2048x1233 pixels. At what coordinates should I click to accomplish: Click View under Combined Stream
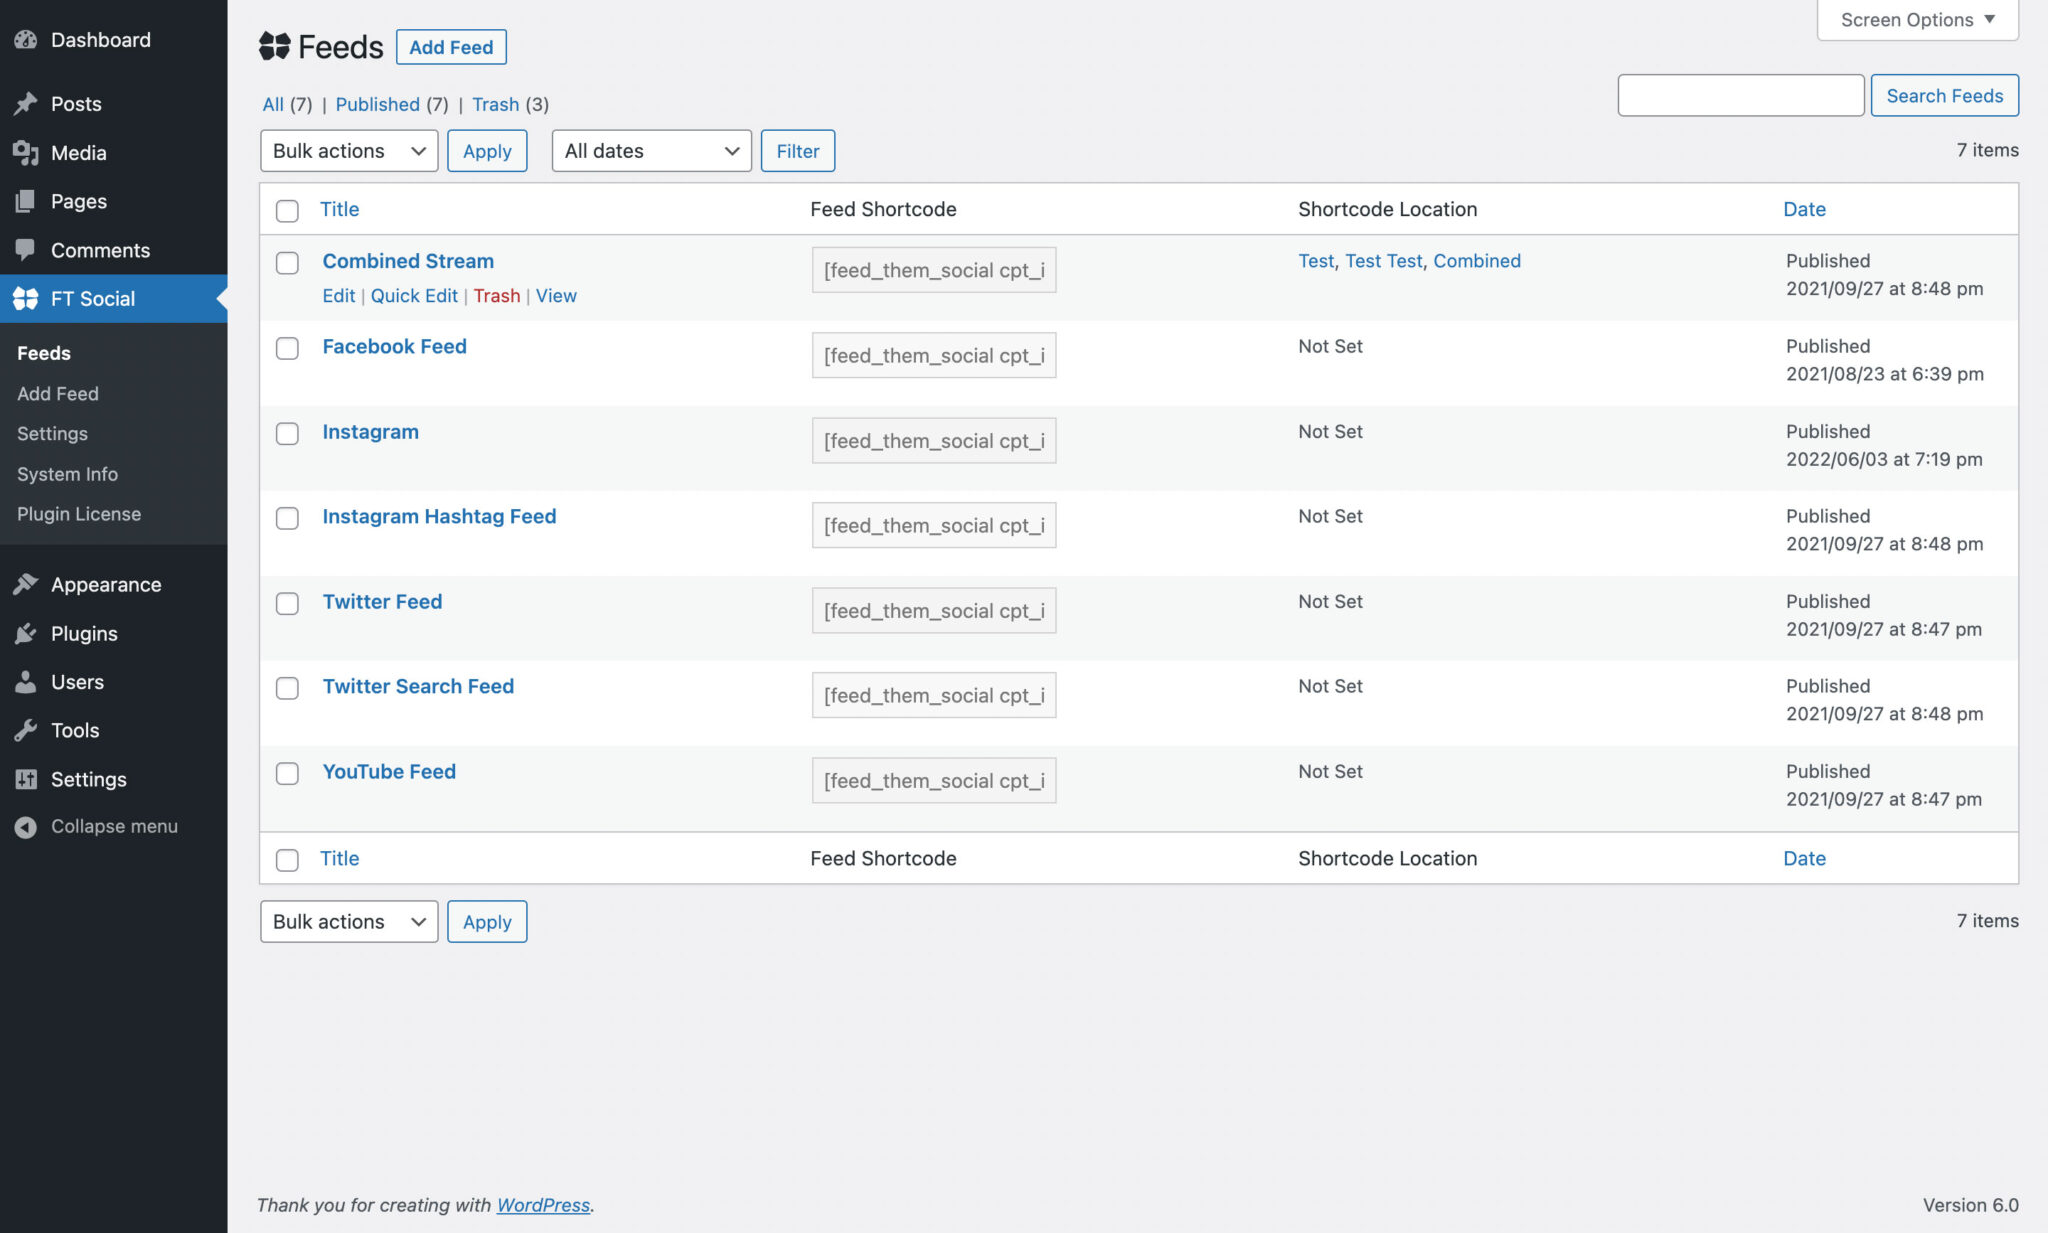[x=556, y=296]
